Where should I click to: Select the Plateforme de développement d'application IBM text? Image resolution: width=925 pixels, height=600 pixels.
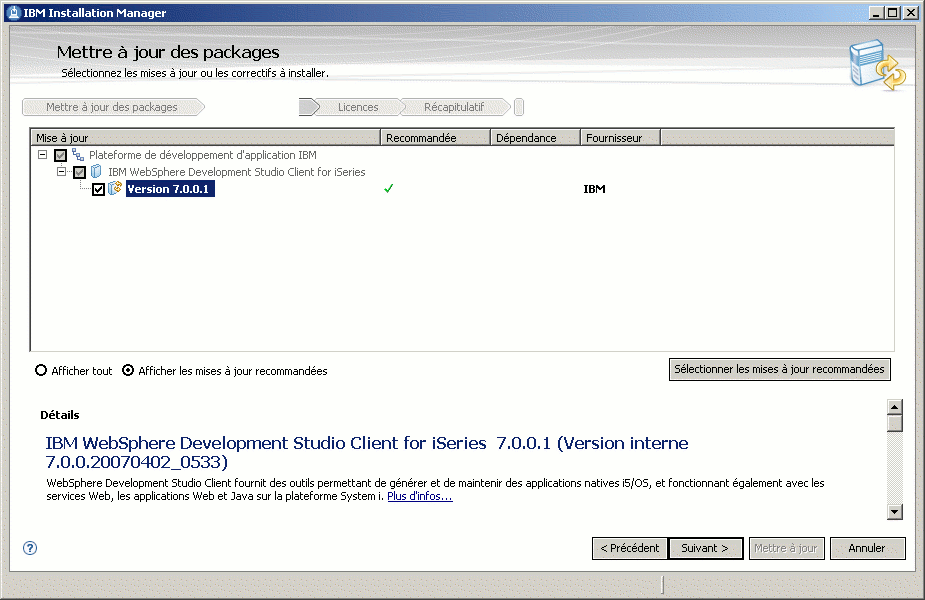pyautogui.click(x=202, y=155)
